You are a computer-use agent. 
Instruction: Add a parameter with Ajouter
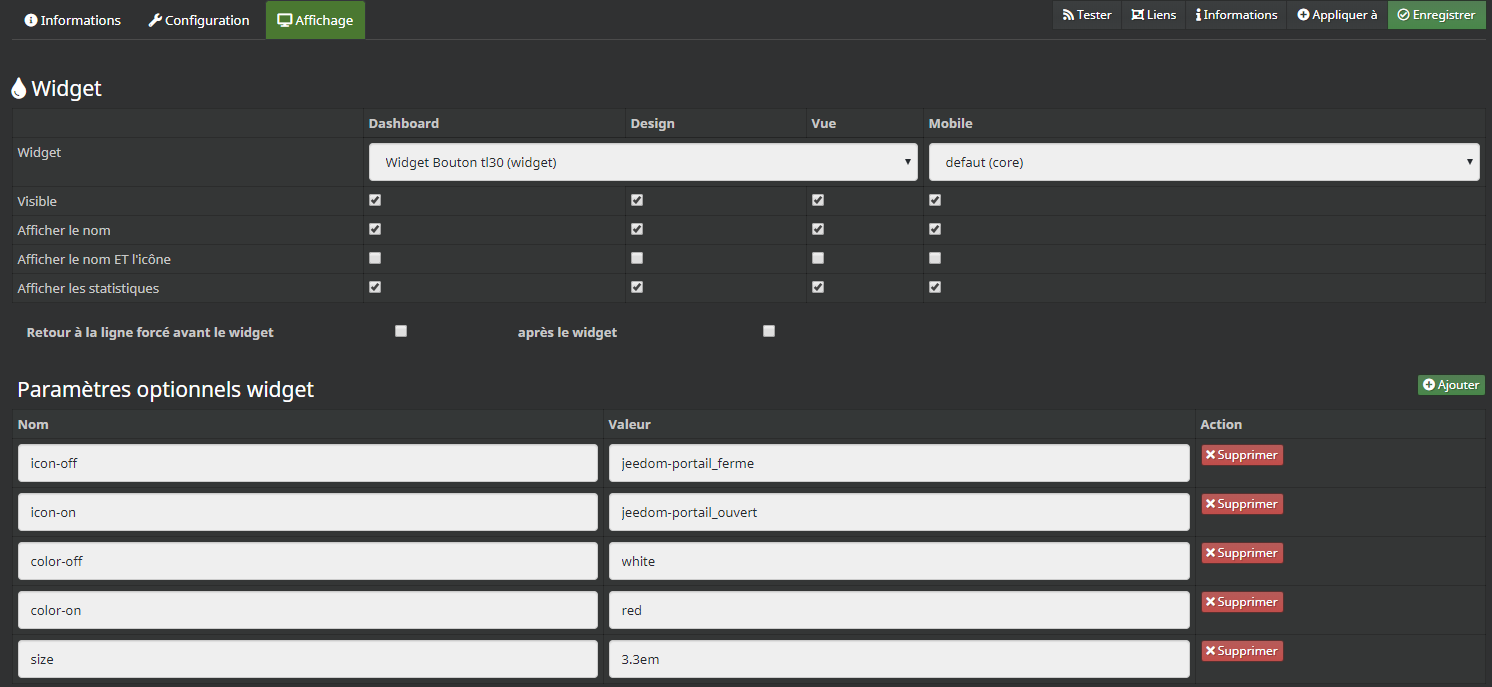(1451, 385)
